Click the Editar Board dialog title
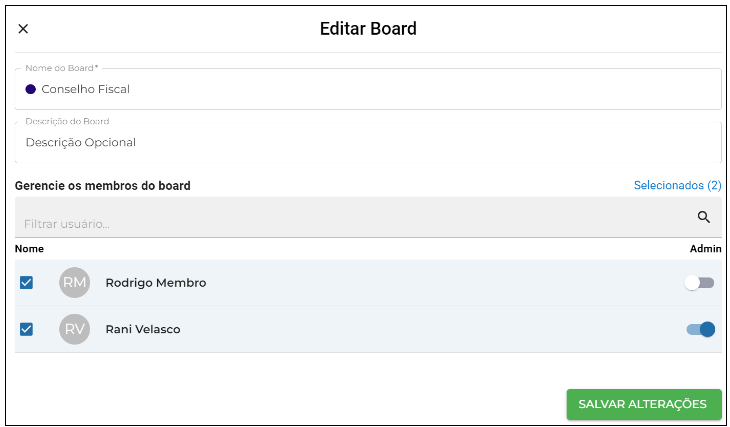 [368, 29]
